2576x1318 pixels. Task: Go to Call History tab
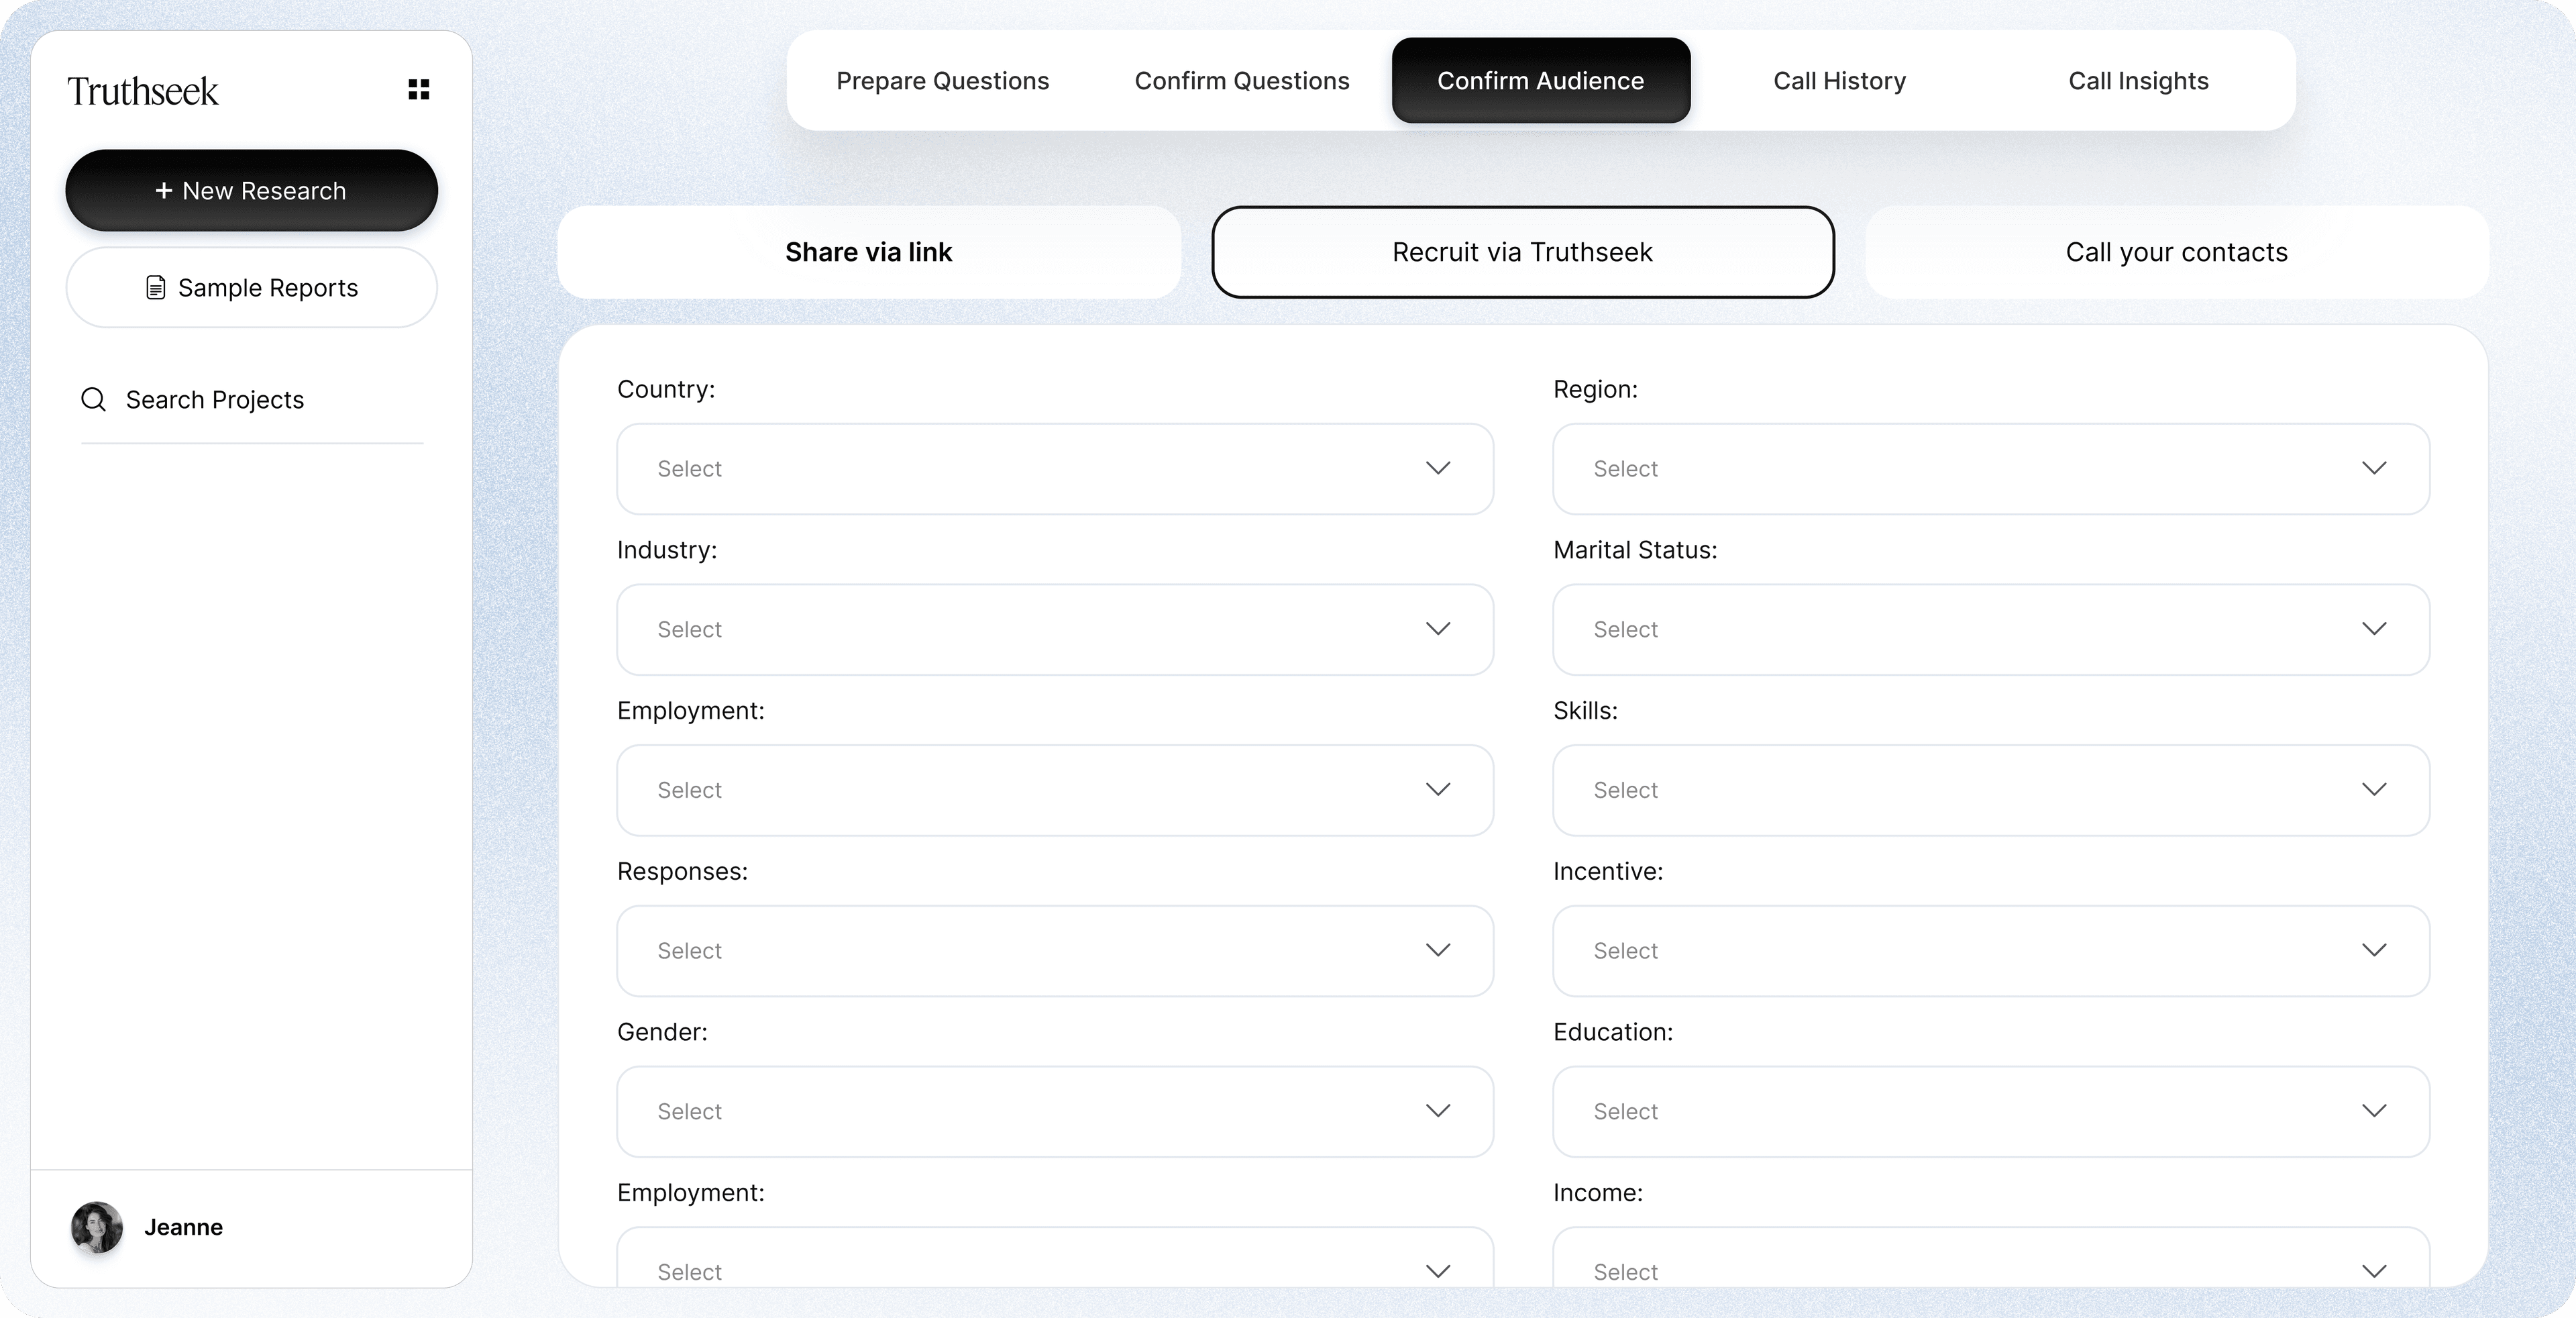[x=1839, y=81]
